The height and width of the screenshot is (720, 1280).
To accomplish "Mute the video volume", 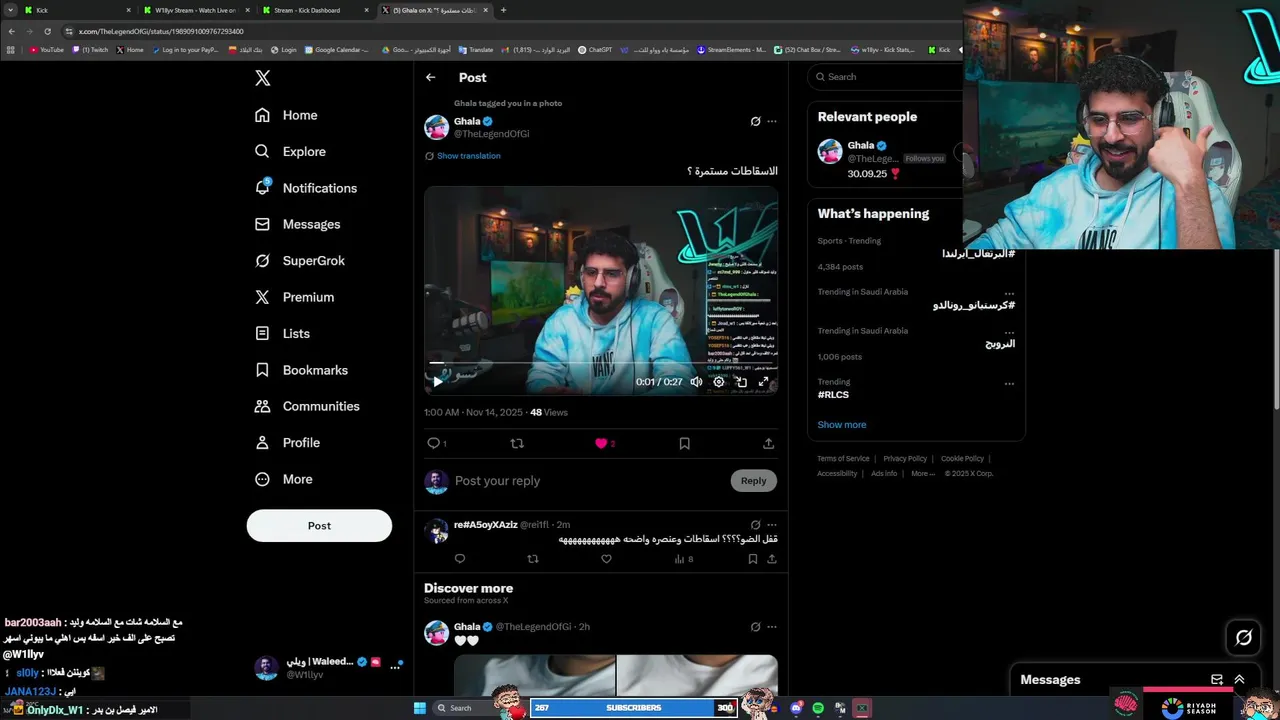I will tap(696, 382).
